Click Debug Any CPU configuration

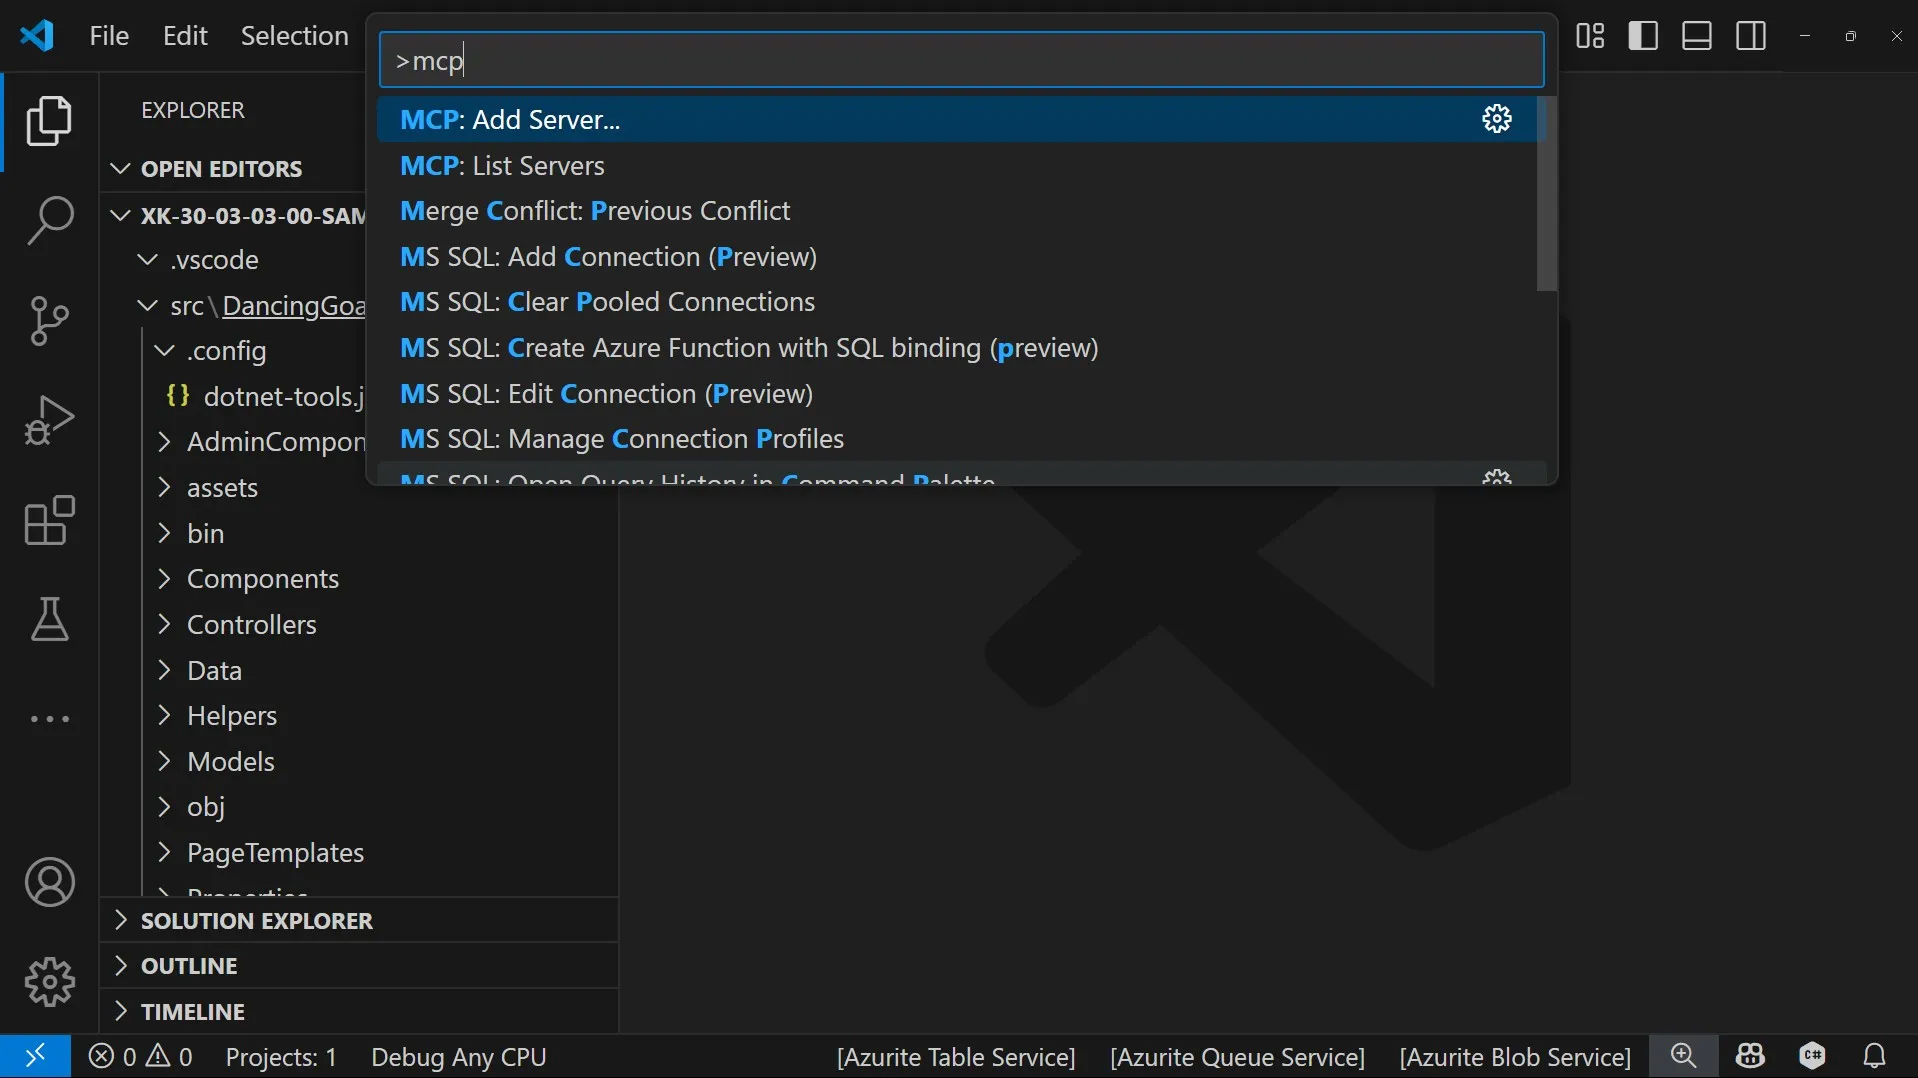click(x=459, y=1057)
